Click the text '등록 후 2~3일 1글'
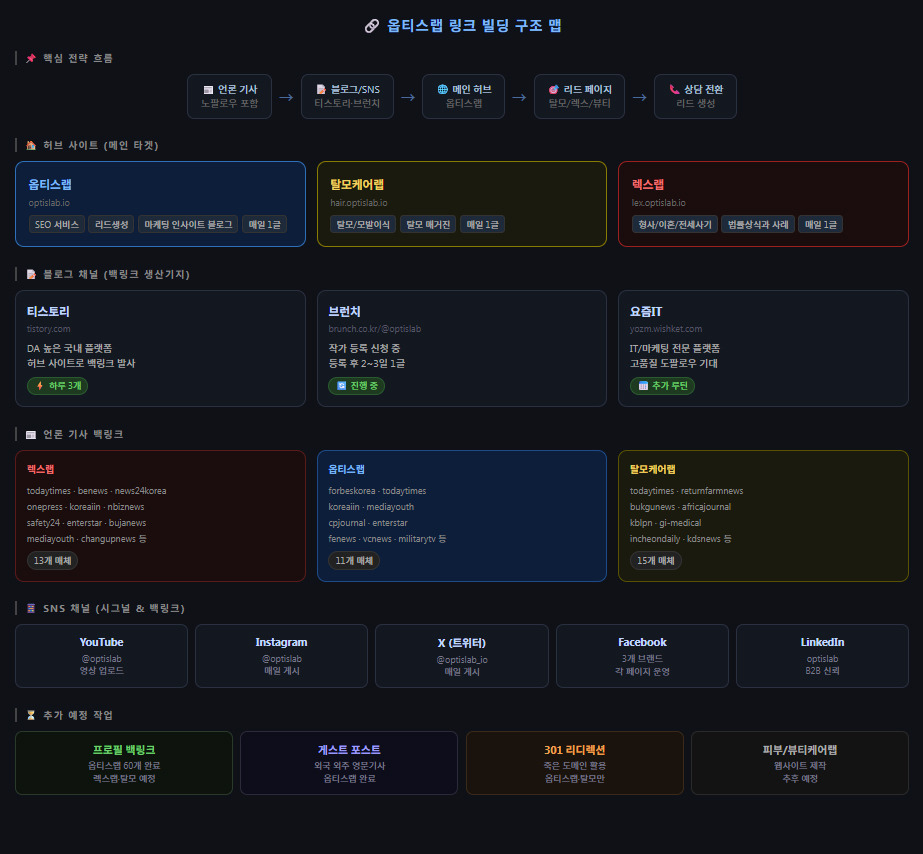The image size is (923, 854). pyautogui.click(x=366, y=364)
